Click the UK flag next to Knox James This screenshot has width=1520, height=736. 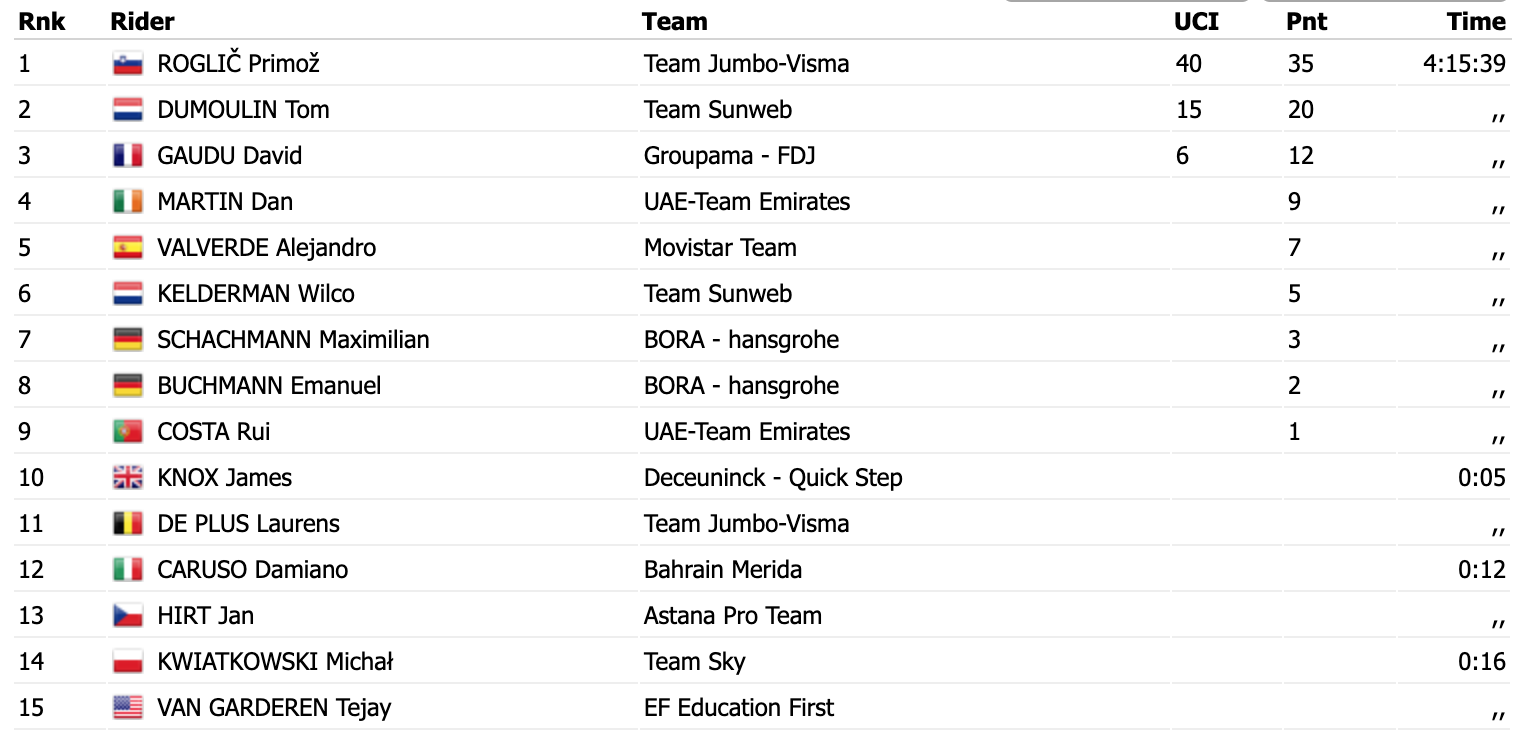pos(128,478)
